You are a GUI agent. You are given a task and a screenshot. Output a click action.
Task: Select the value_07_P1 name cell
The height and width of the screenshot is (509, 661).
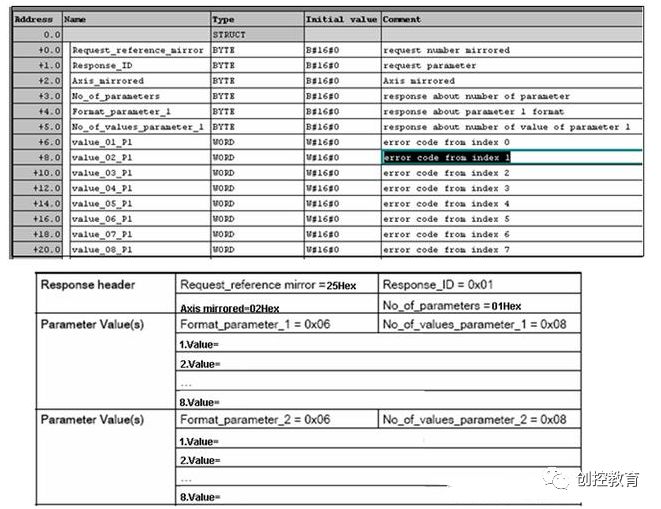pyautogui.click(x=140, y=234)
